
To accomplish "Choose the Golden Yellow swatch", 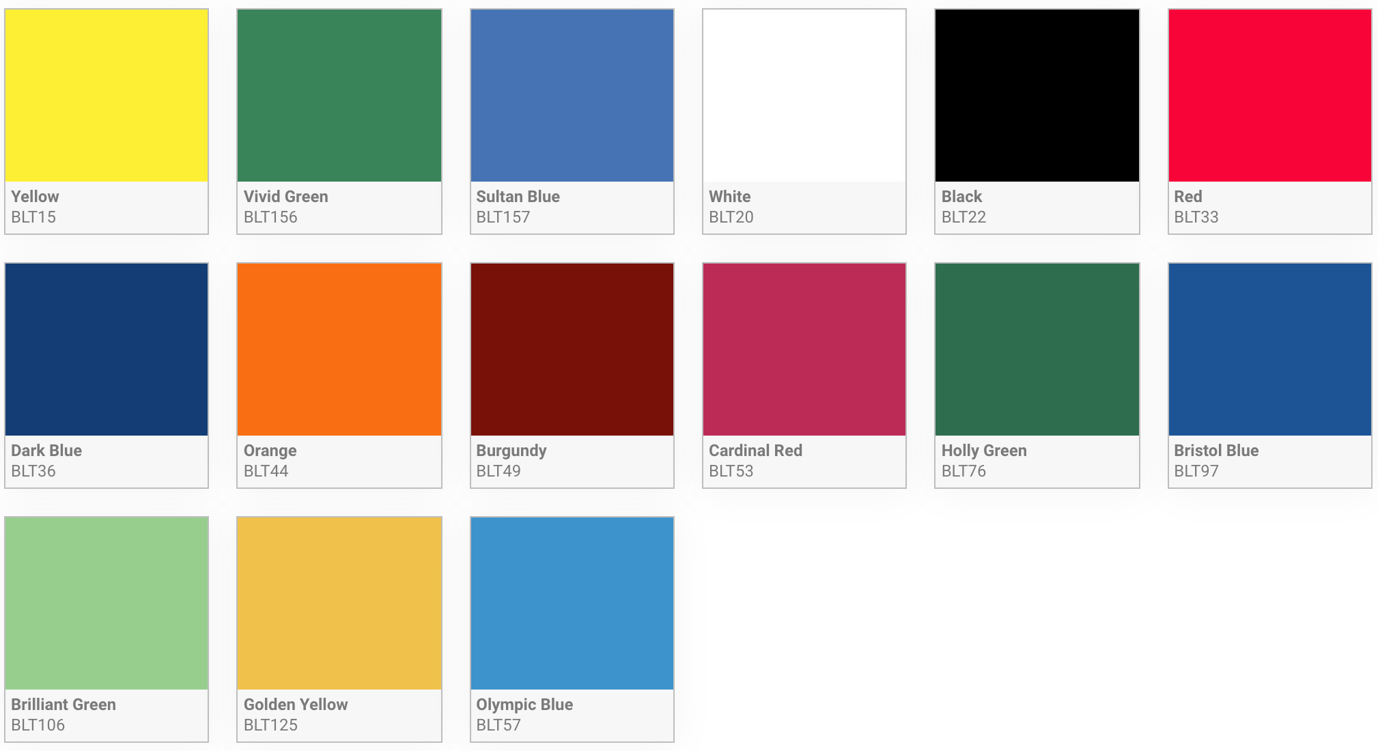I will click(x=339, y=604).
